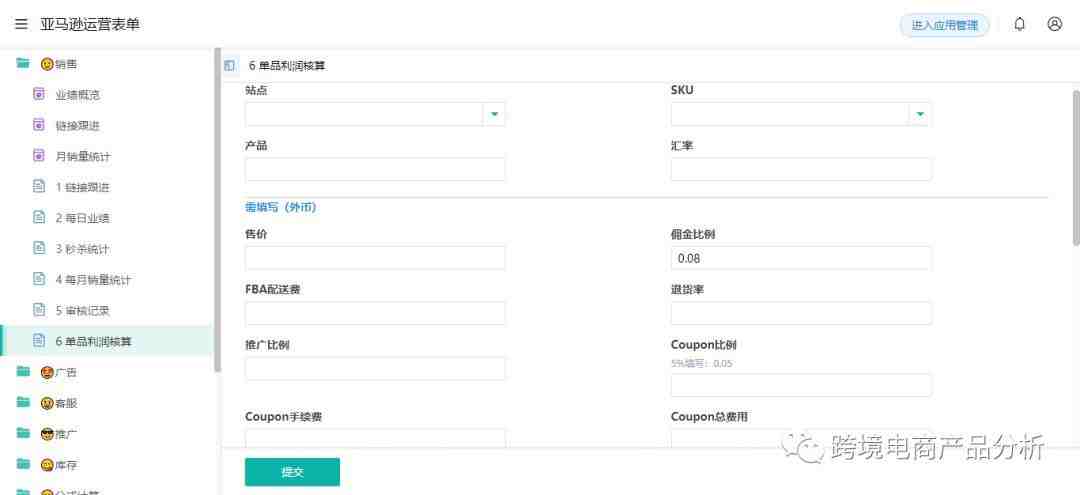Click the form icon for 1 链接跟进
Viewport: 1080px width, 495px height.
pyautogui.click(x=39, y=187)
